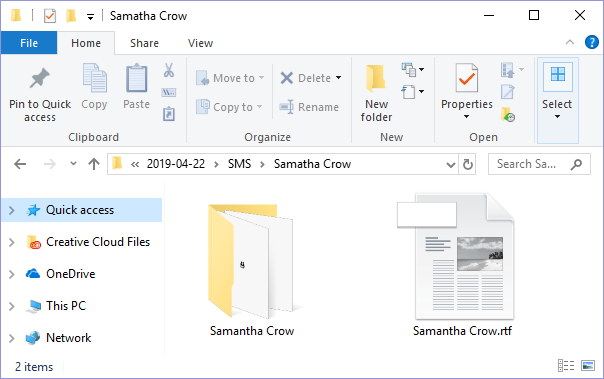Switch to the Share tab
This screenshot has width=604, height=379.
click(144, 43)
